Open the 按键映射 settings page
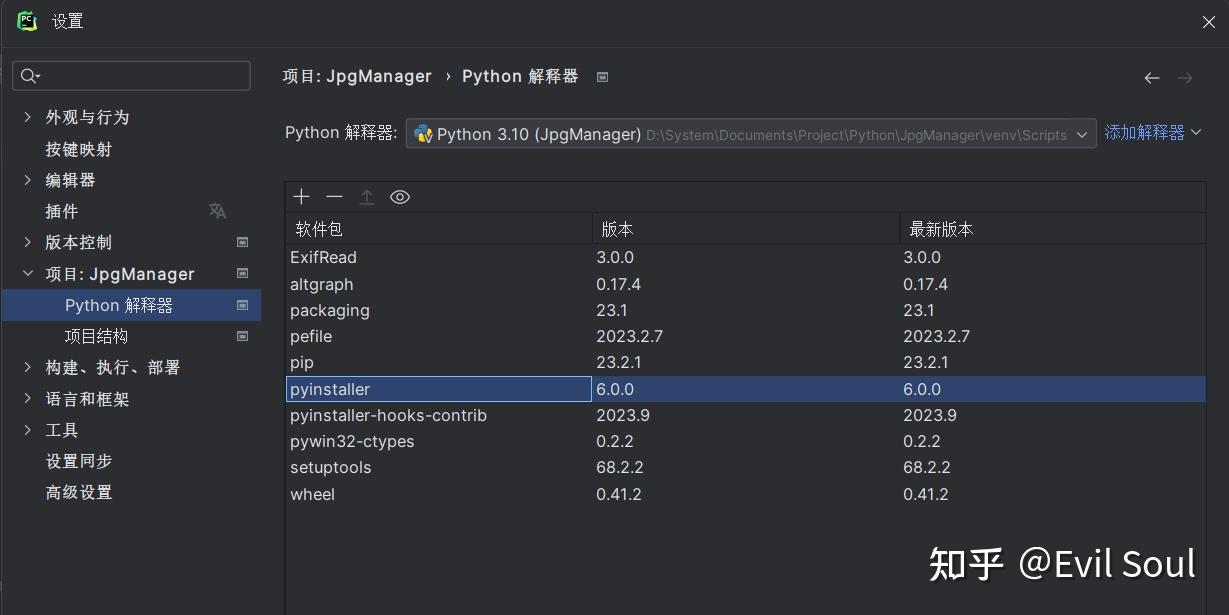Screen dimensions: 1229x615 78,149
